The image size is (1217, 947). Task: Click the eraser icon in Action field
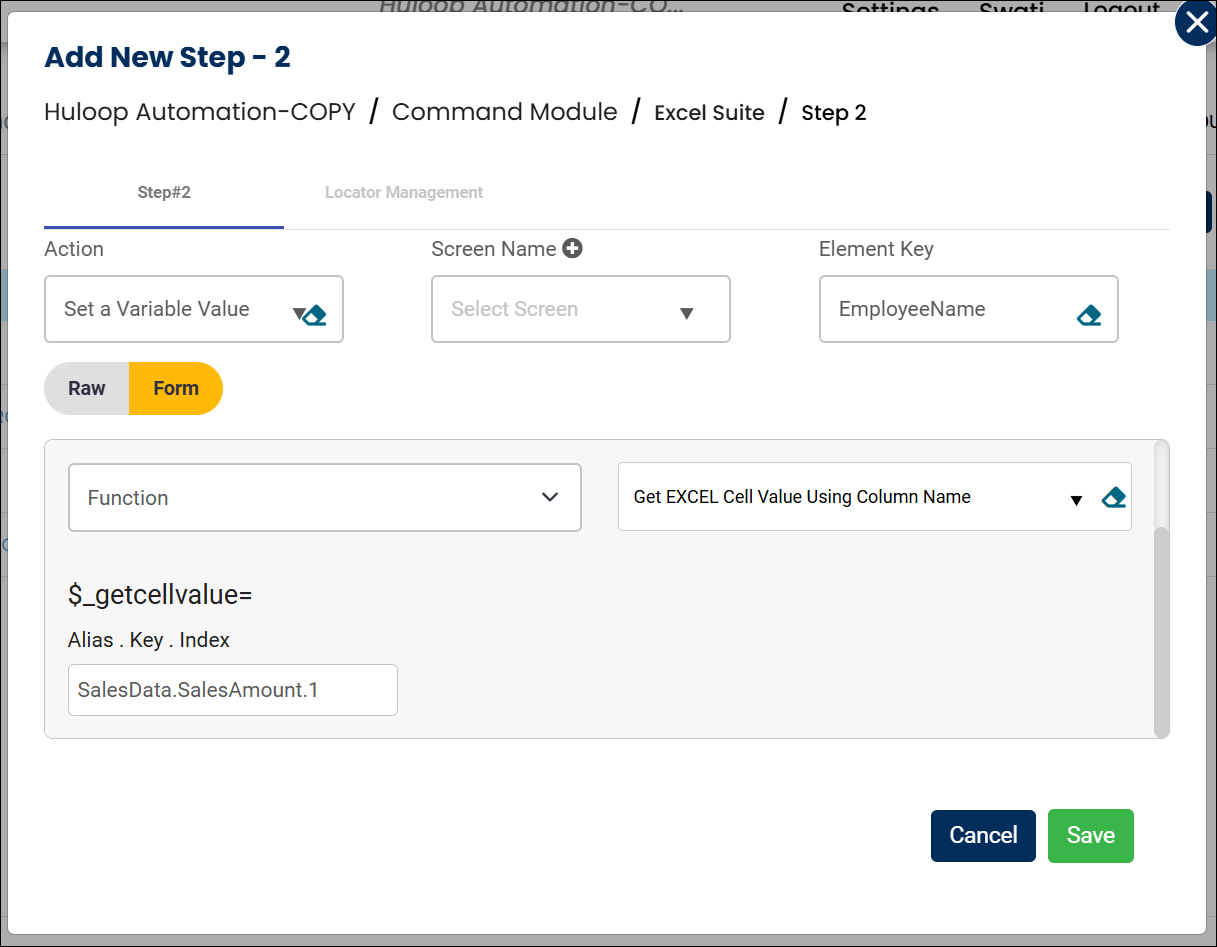click(x=316, y=316)
